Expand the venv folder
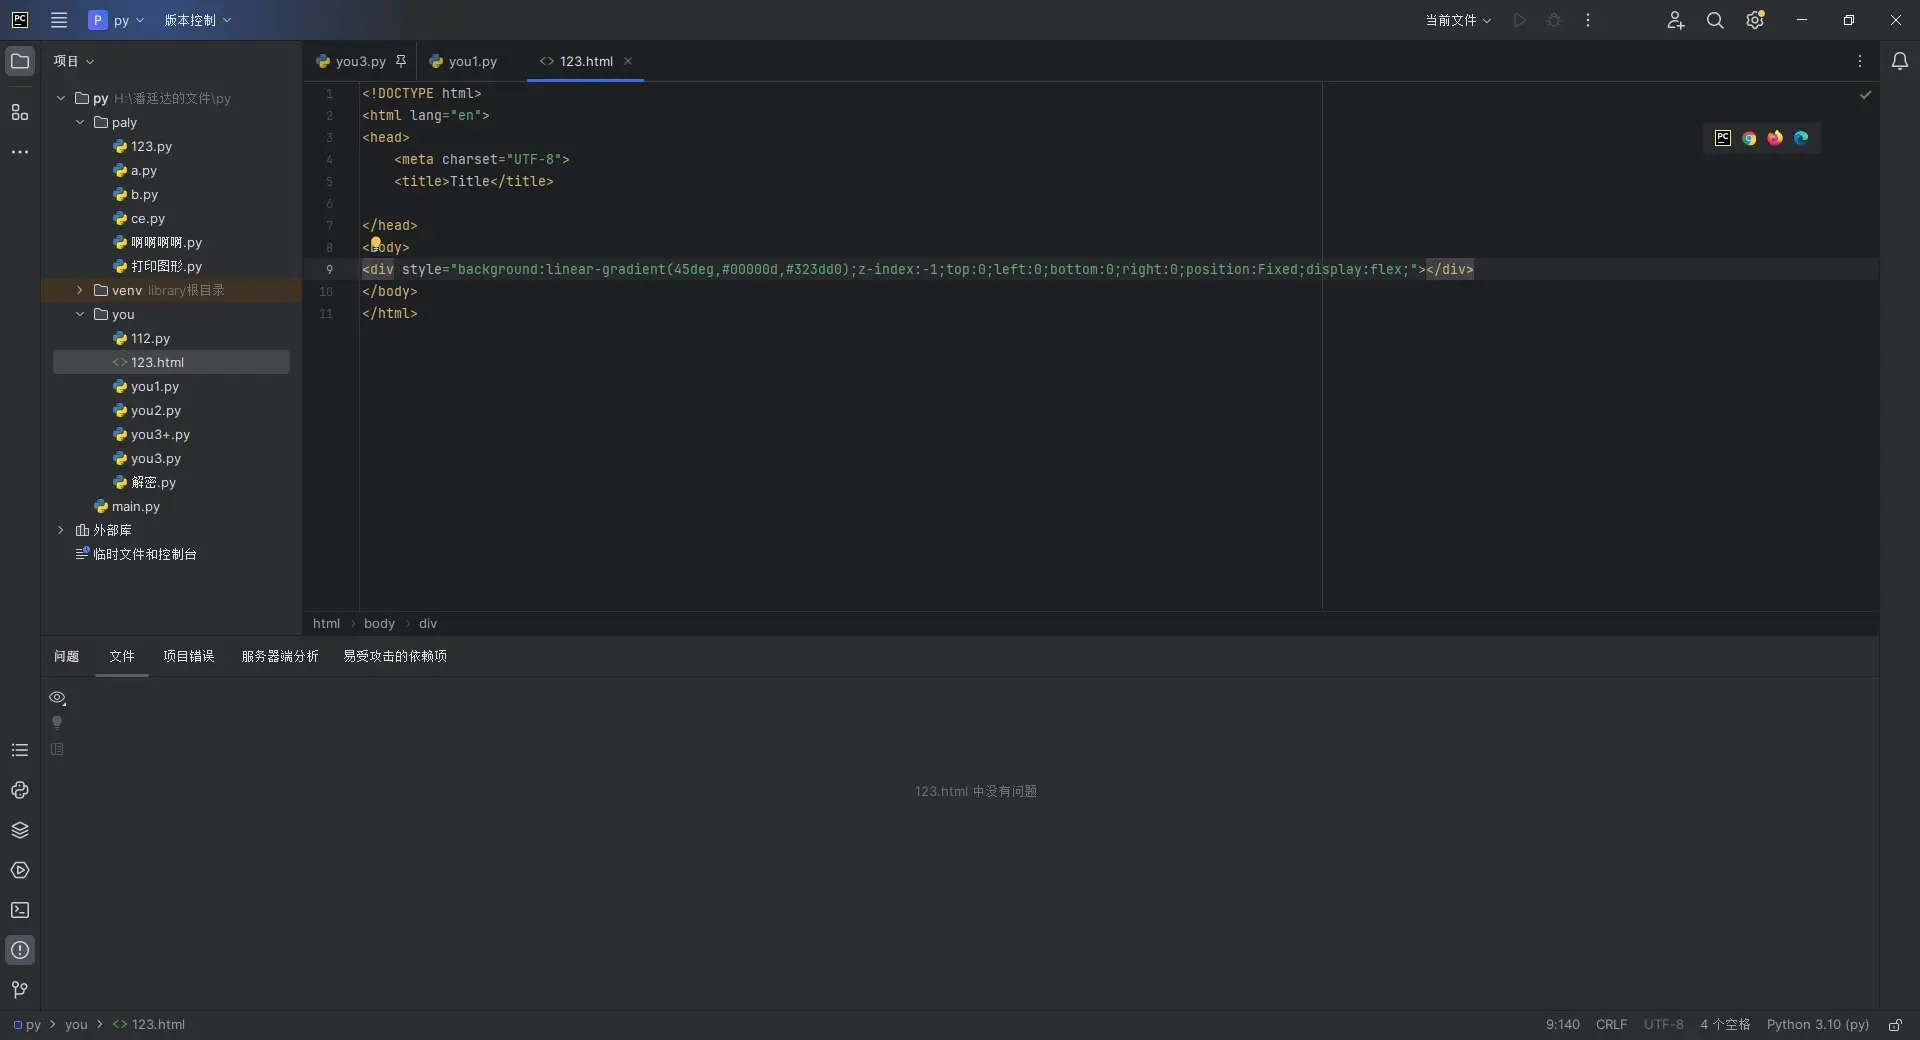The width and height of the screenshot is (1920, 1040). pyautogui.click(x=80, y=290)
